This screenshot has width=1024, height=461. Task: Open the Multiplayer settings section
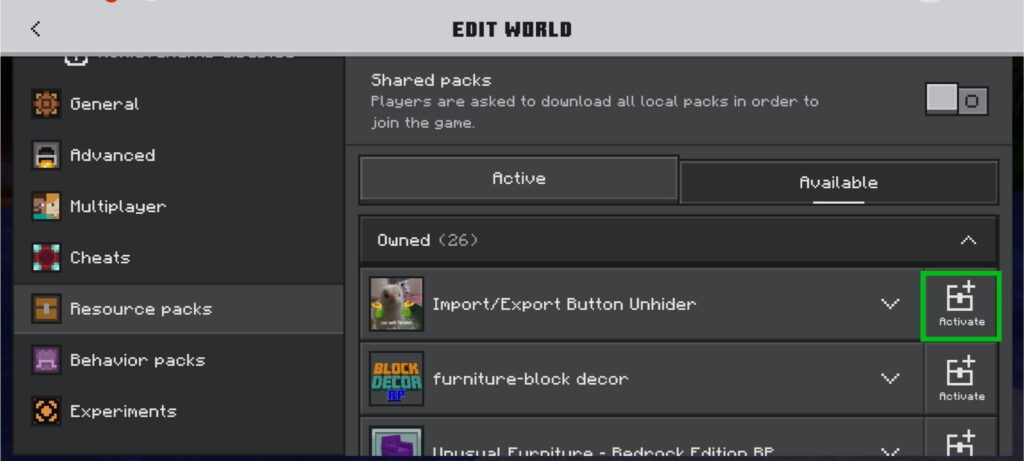(178, 206)
